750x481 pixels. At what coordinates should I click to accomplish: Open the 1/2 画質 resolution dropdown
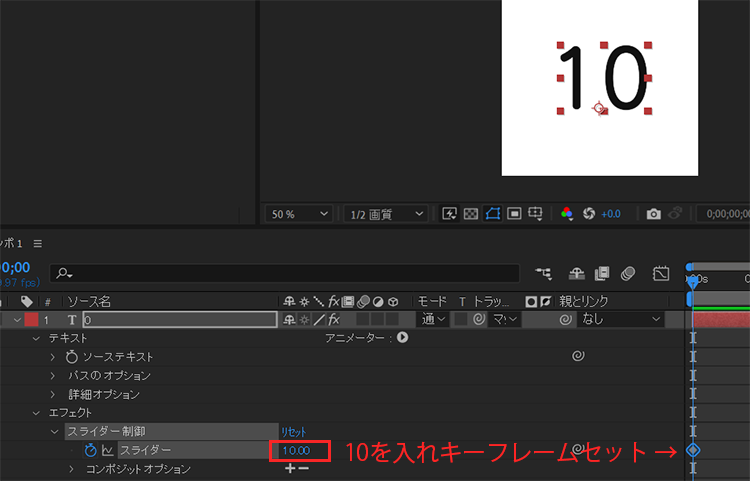point(386,214)
